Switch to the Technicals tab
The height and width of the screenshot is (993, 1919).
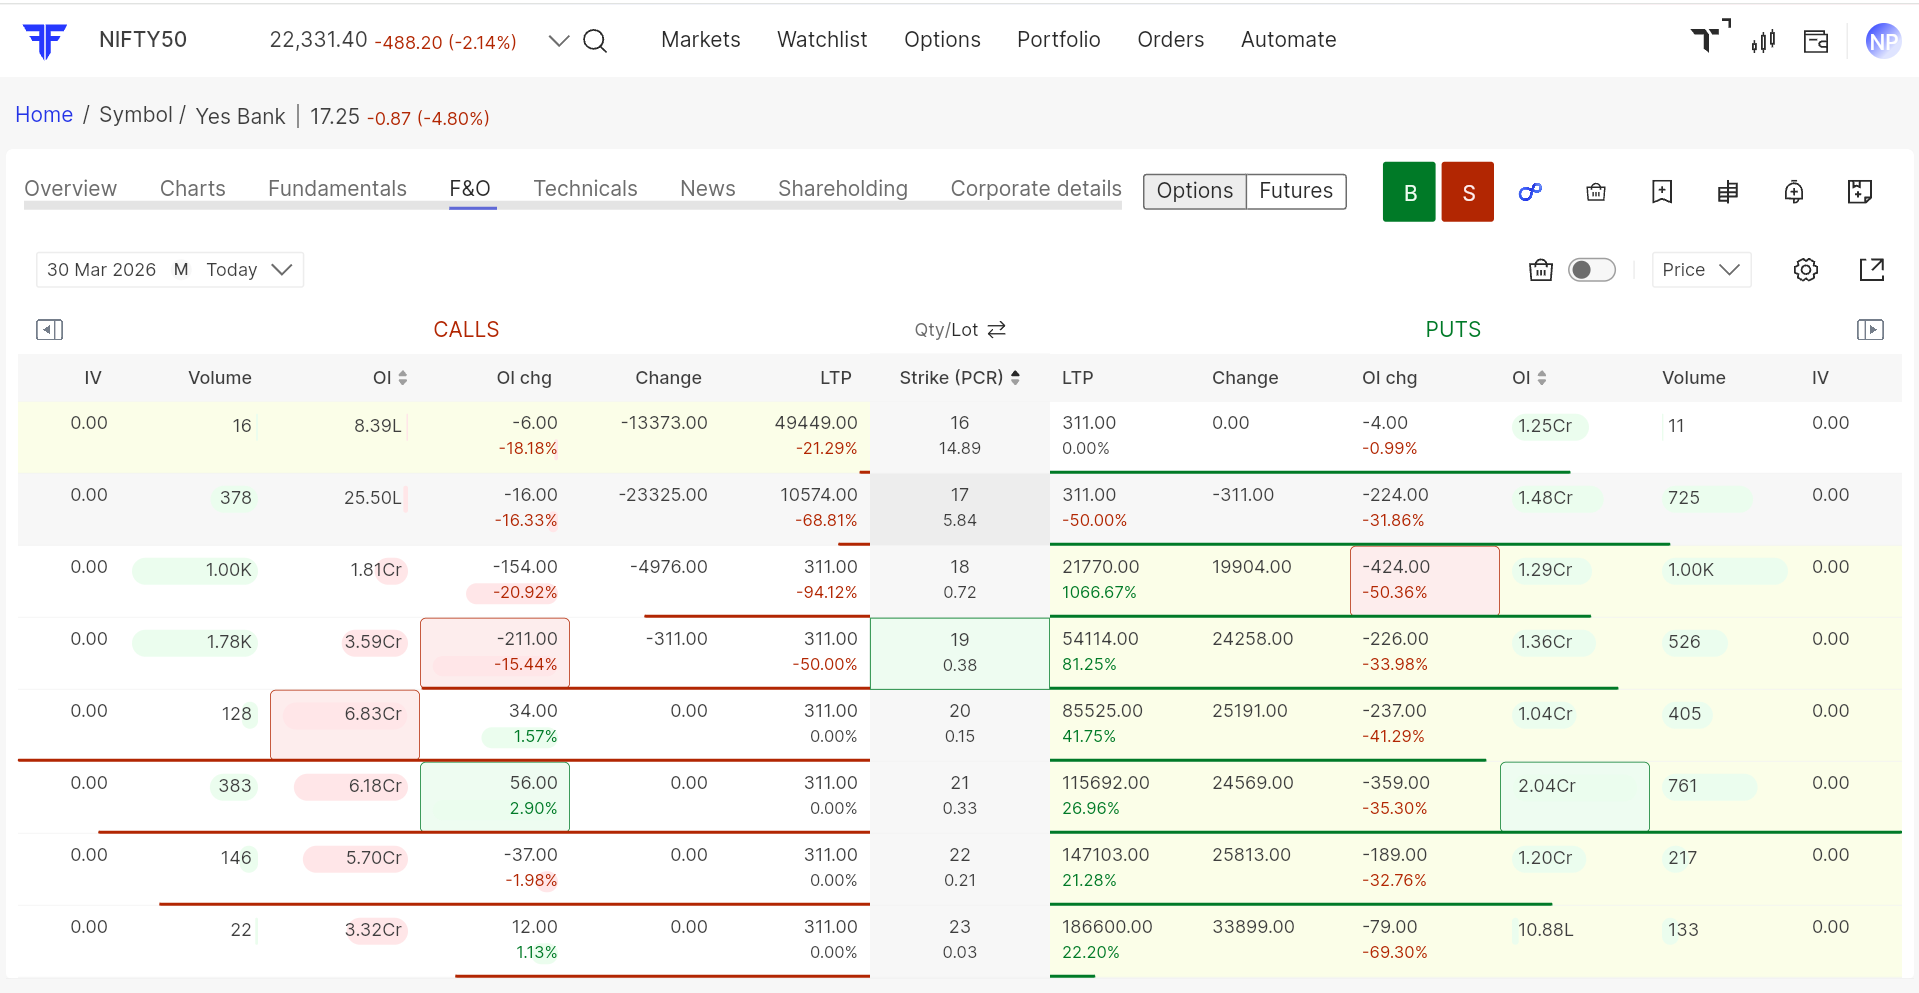coord(585,189)
